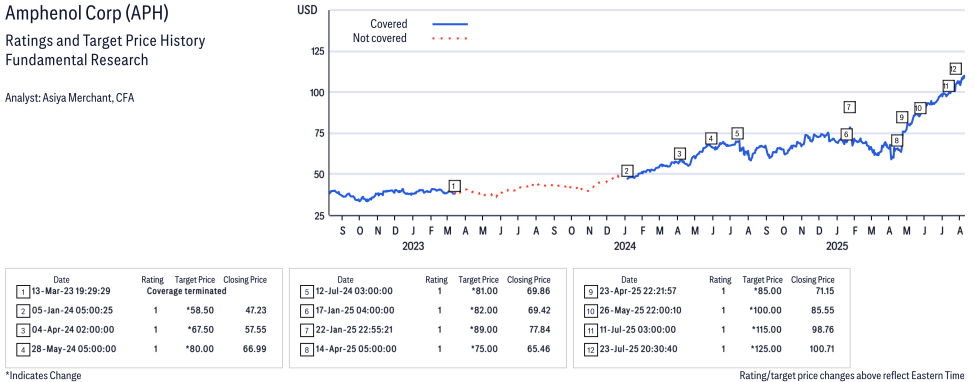Click target price *67.50
975x382 pixels.
[x=200, y=329]
